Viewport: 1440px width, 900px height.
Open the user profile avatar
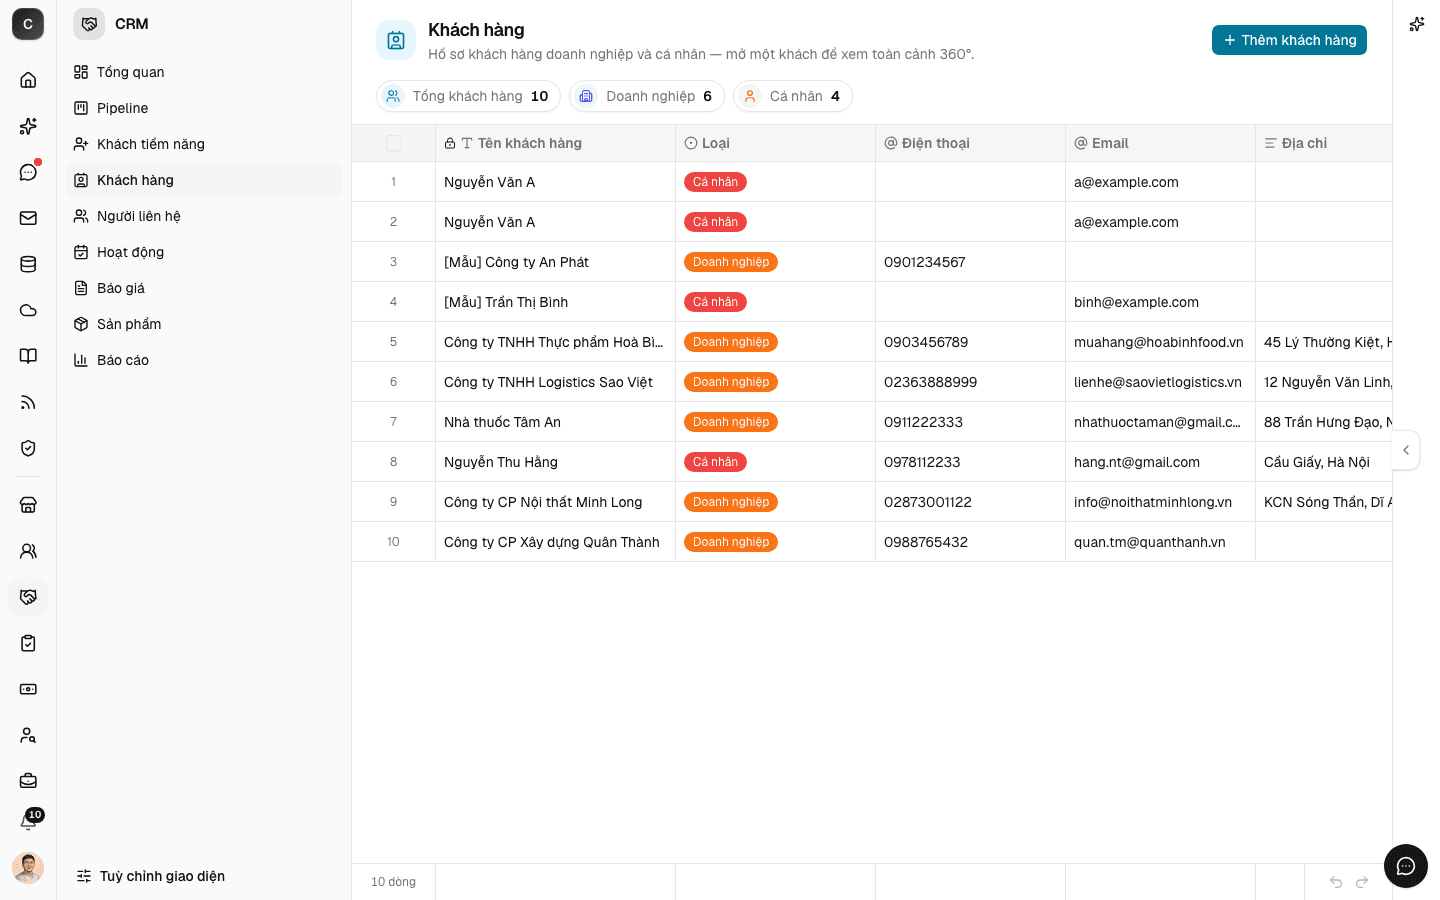pyautogui.click(x=28, y=868)
